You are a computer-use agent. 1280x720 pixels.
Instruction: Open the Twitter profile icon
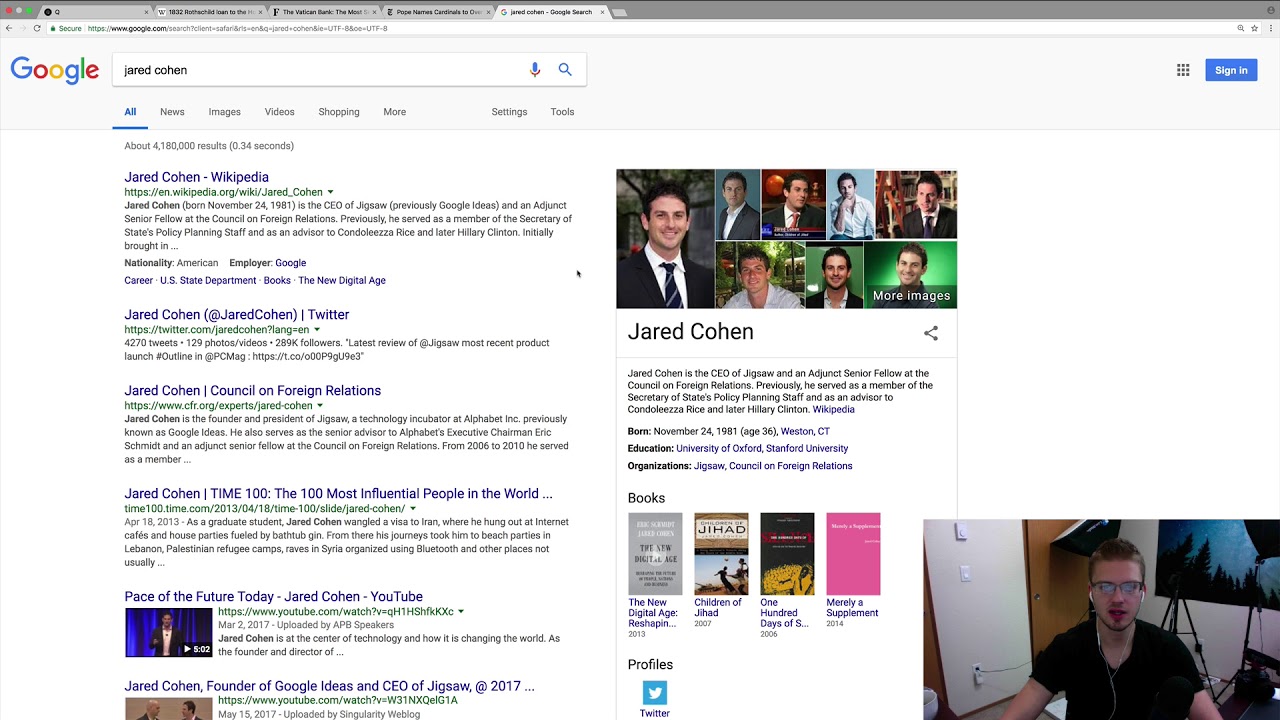coord(655,693)
